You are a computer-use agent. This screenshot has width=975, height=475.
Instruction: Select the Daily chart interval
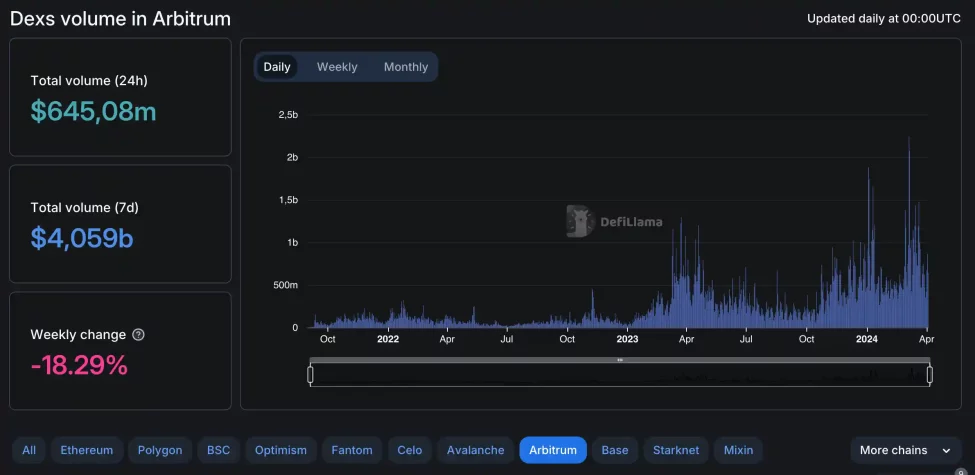(277, 67)
